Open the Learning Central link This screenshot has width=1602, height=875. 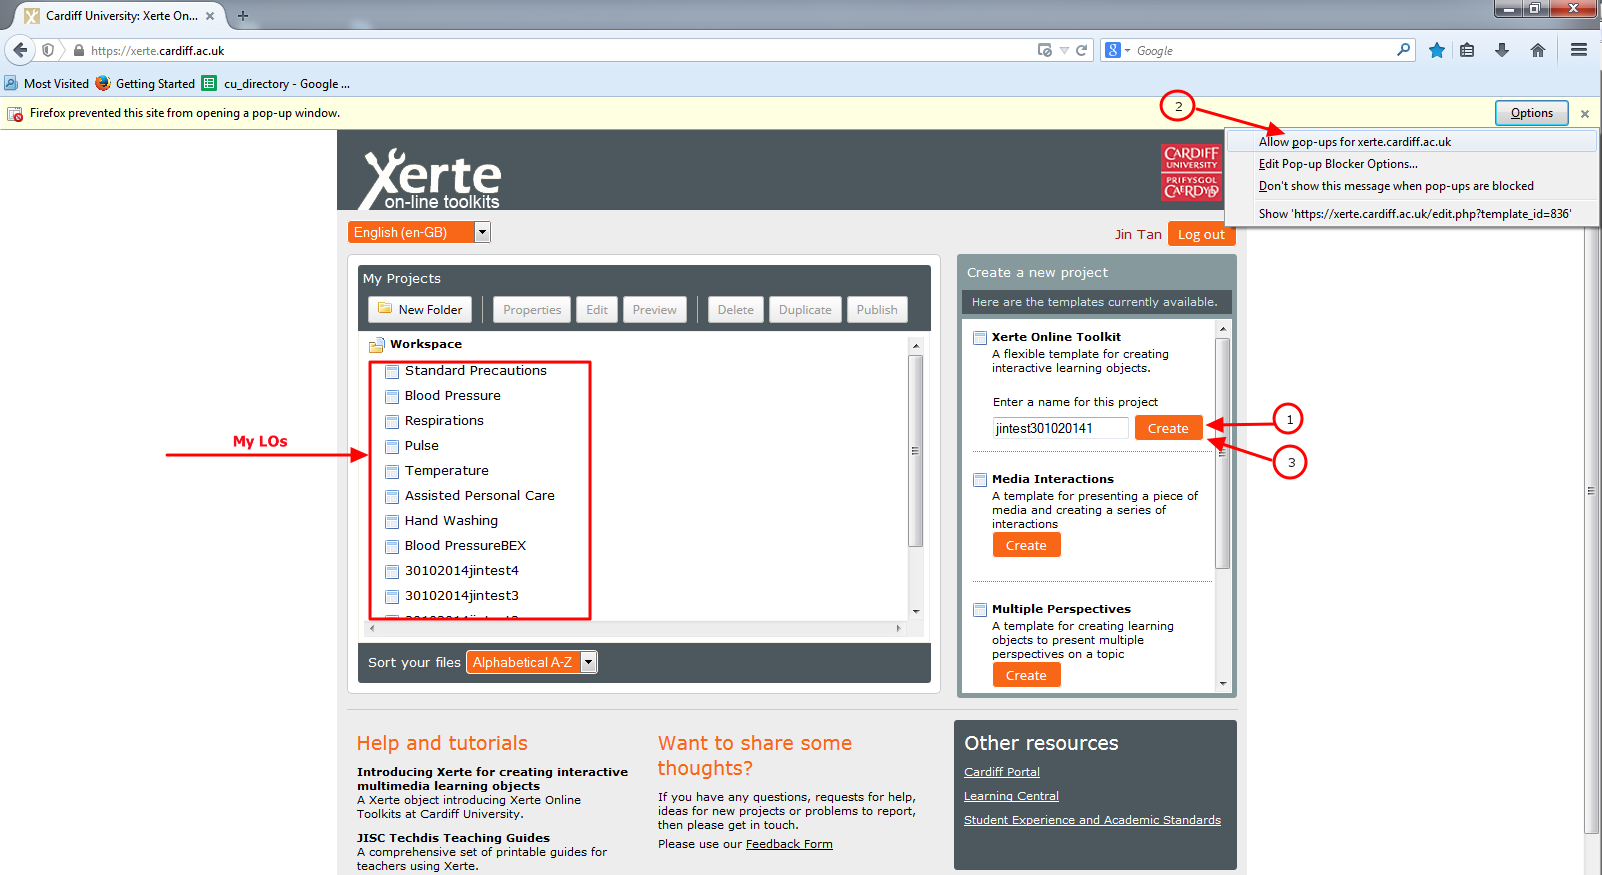(1011, 796)
